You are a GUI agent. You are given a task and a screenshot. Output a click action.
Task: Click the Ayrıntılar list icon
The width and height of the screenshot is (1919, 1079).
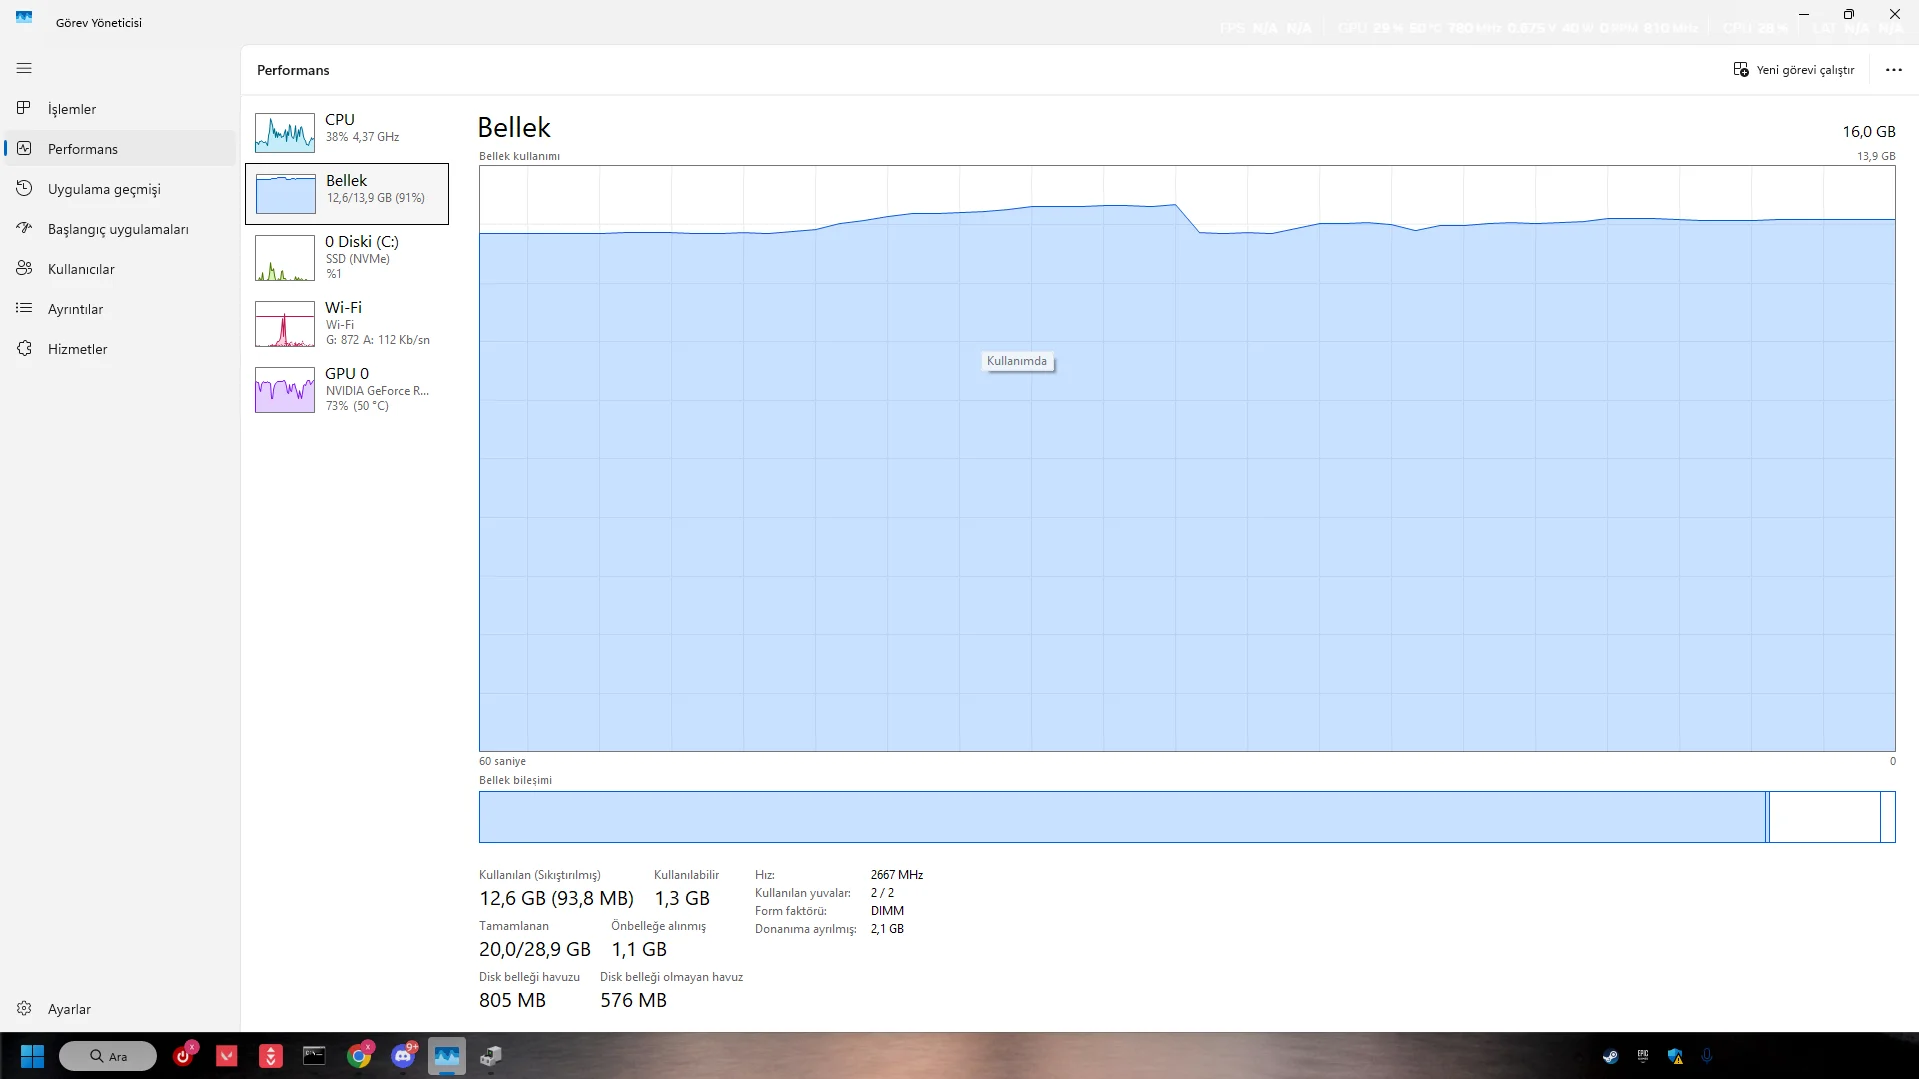pyautogui.click(x=24, y=308)
